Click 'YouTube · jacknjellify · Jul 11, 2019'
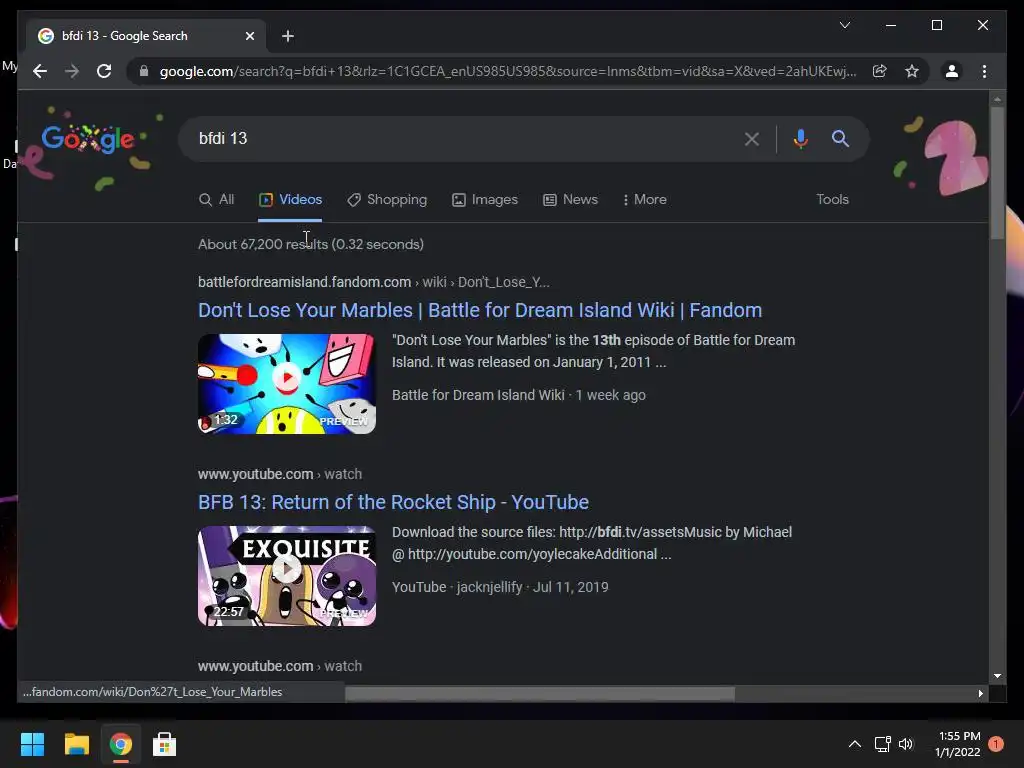This screenshot has height=768, width=1024. coord(500,587)
